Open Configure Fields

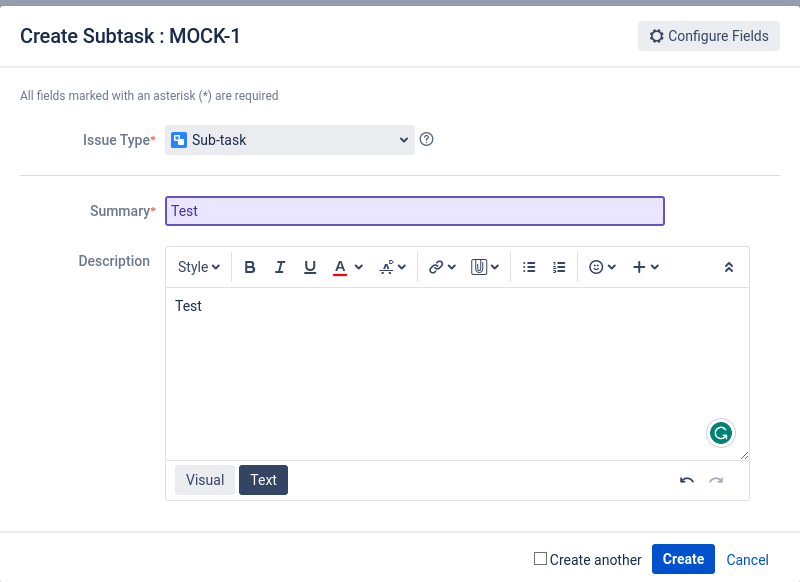[709, 36]
